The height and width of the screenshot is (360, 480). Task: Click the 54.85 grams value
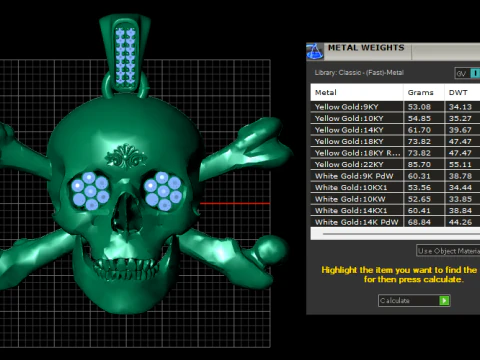point(419,118)
